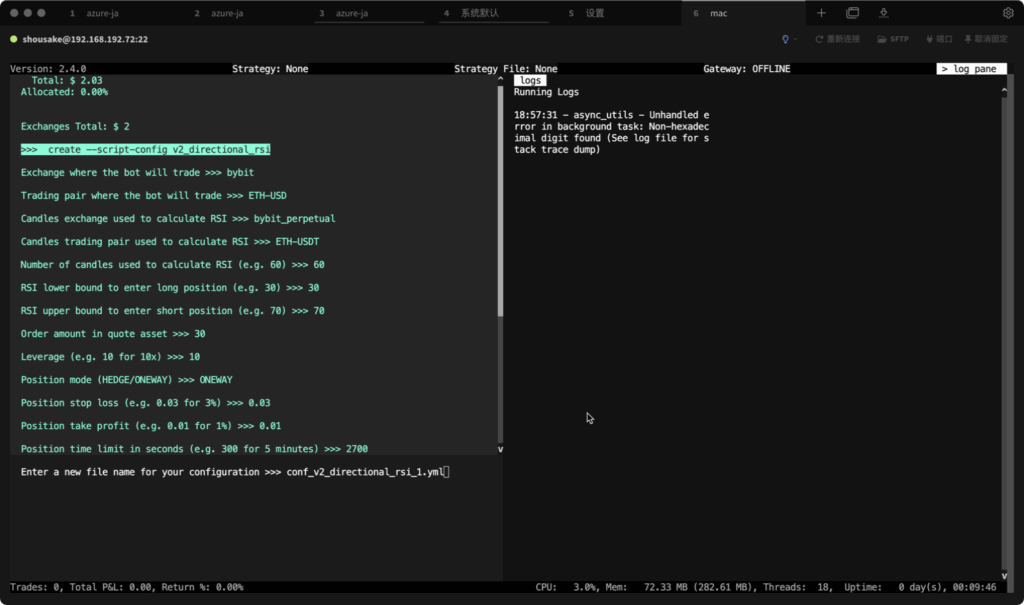This screenshot has height=605, width=1024.
Task: Expand the dropdown arrow beside the lightbulb
Action: [x=797, y=39]
